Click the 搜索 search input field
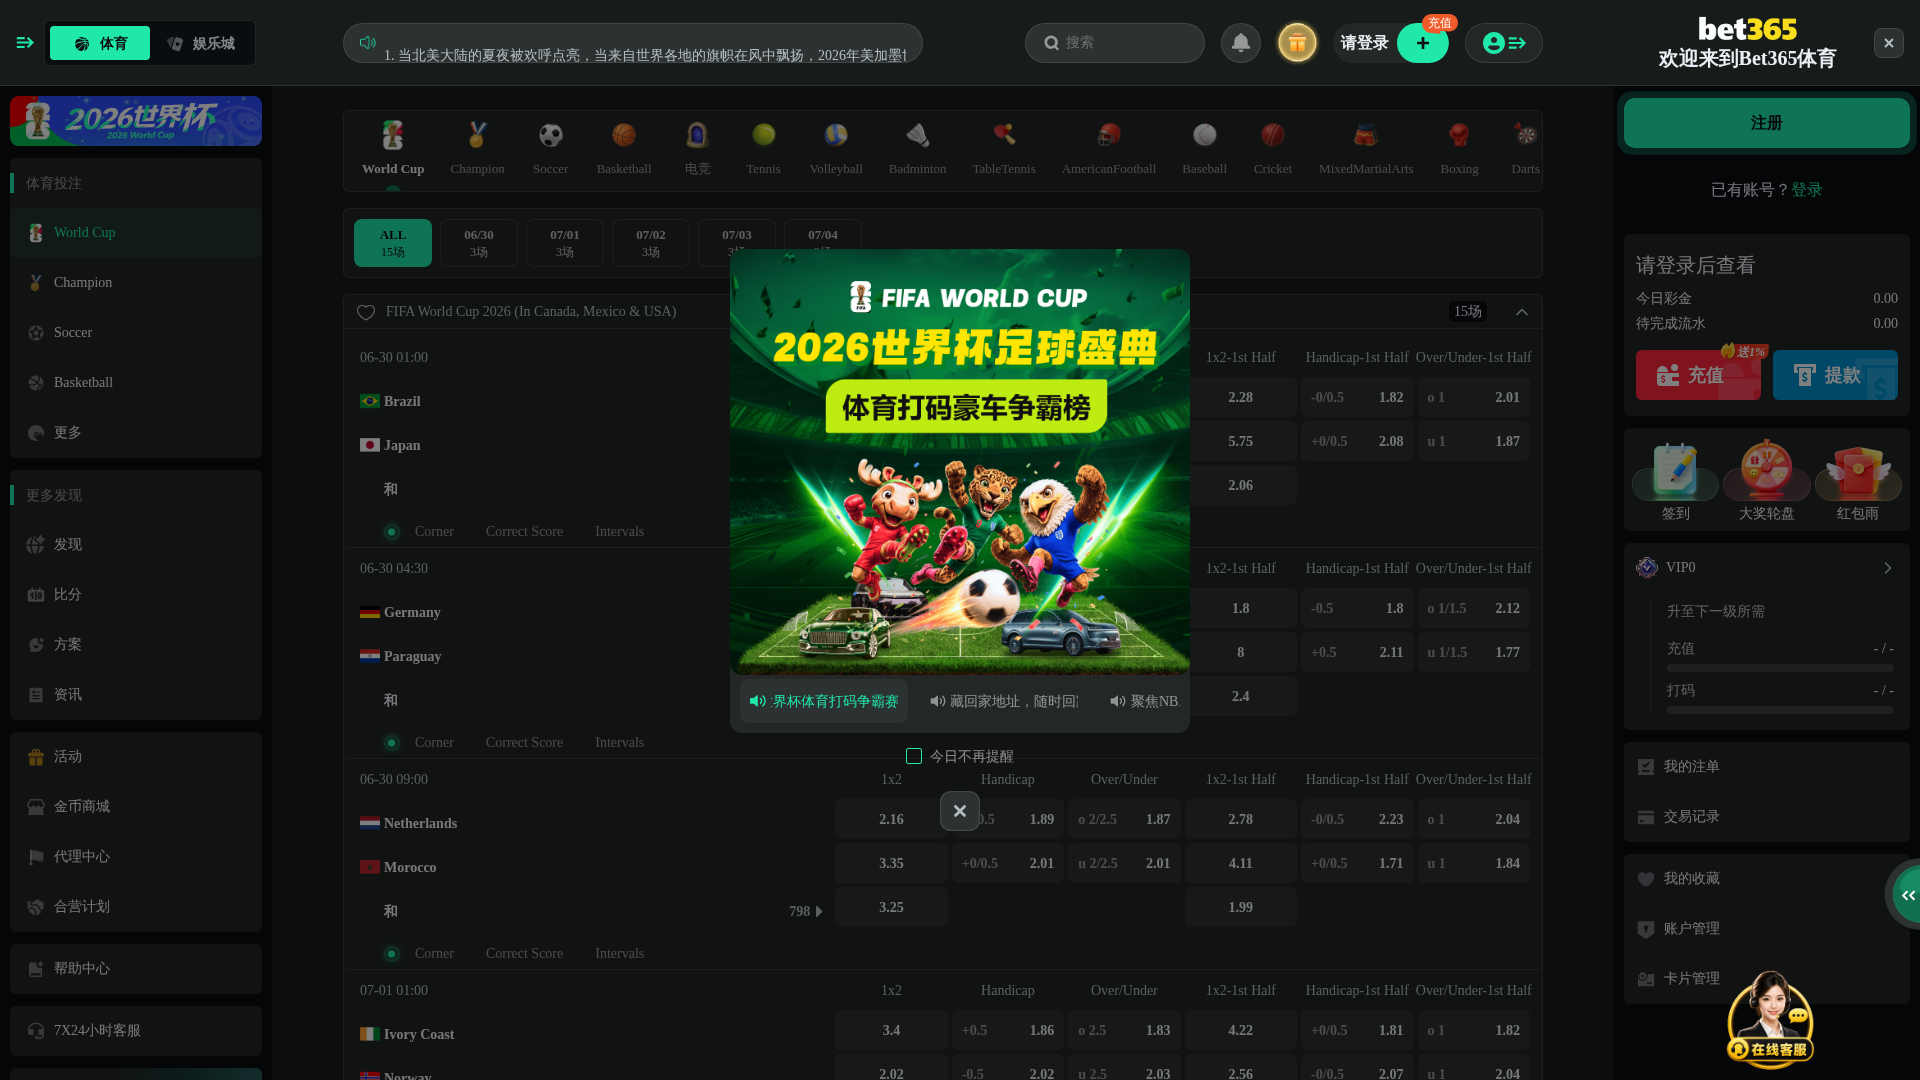 pos(1115,43)
